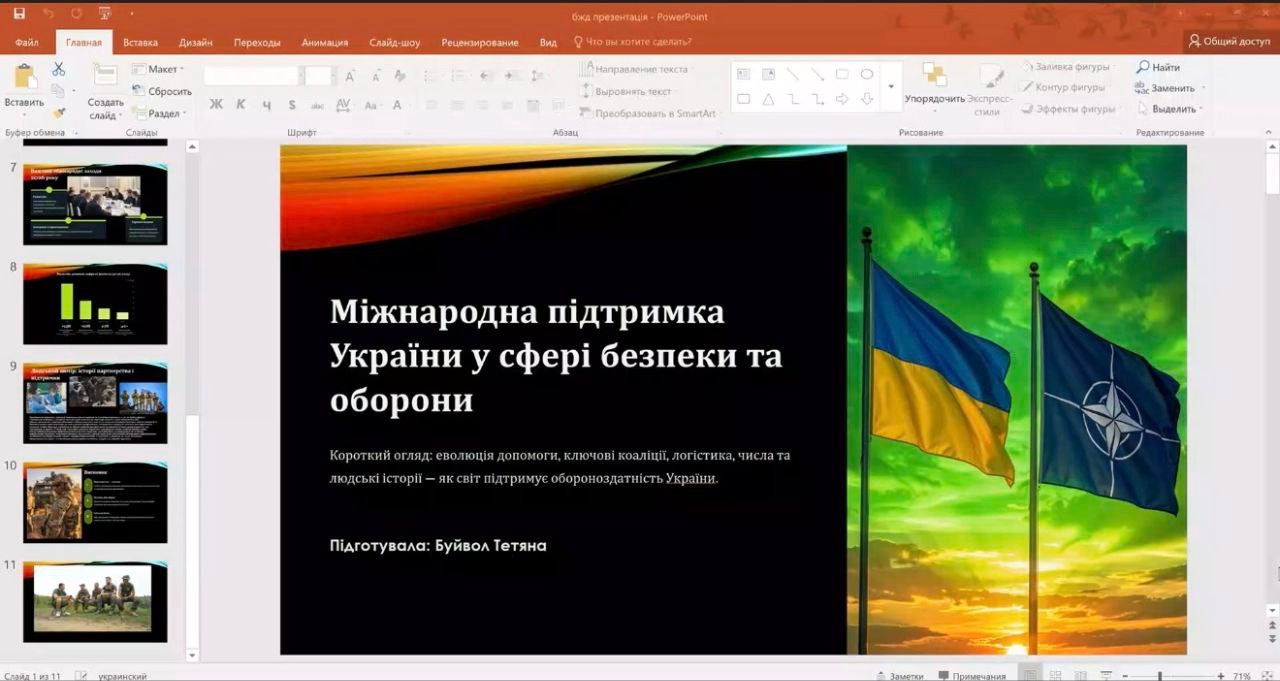Image resolution: width=1280 pixels, height=681 pixels.
Task: Switch to the Переходы tab
Action: tap(257, 42)
